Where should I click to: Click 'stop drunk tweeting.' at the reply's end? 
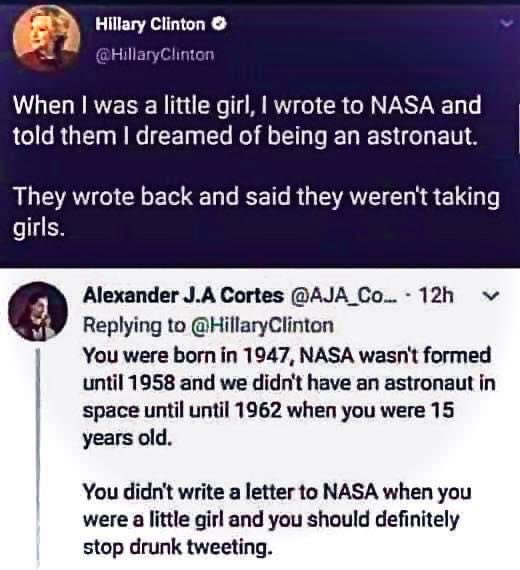177,547
